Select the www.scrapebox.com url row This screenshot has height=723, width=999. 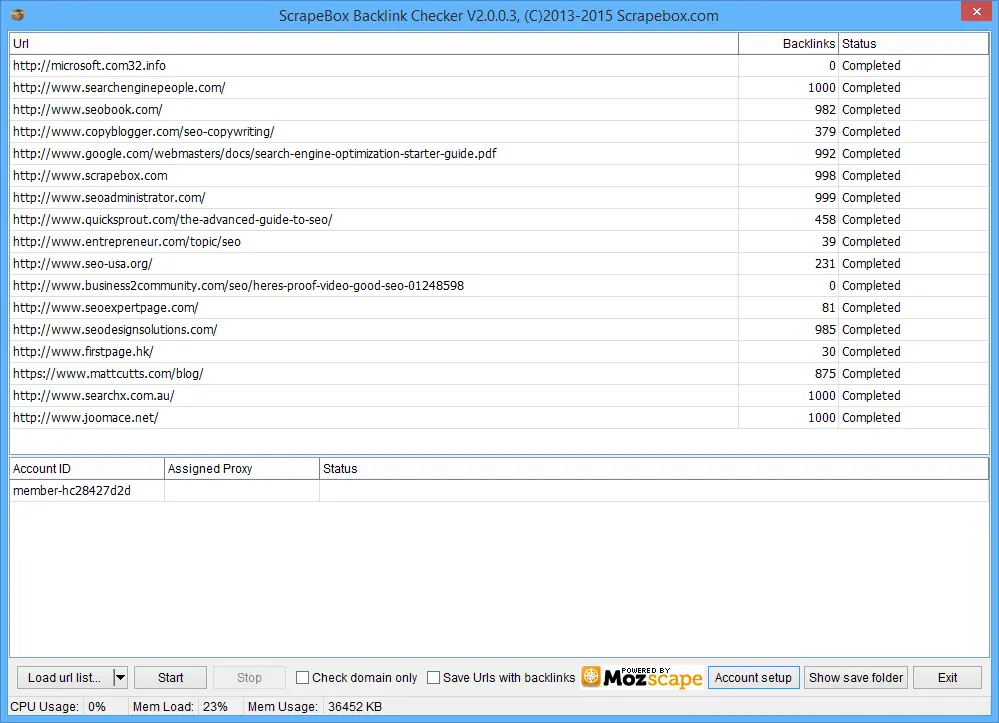coord(90,176)
